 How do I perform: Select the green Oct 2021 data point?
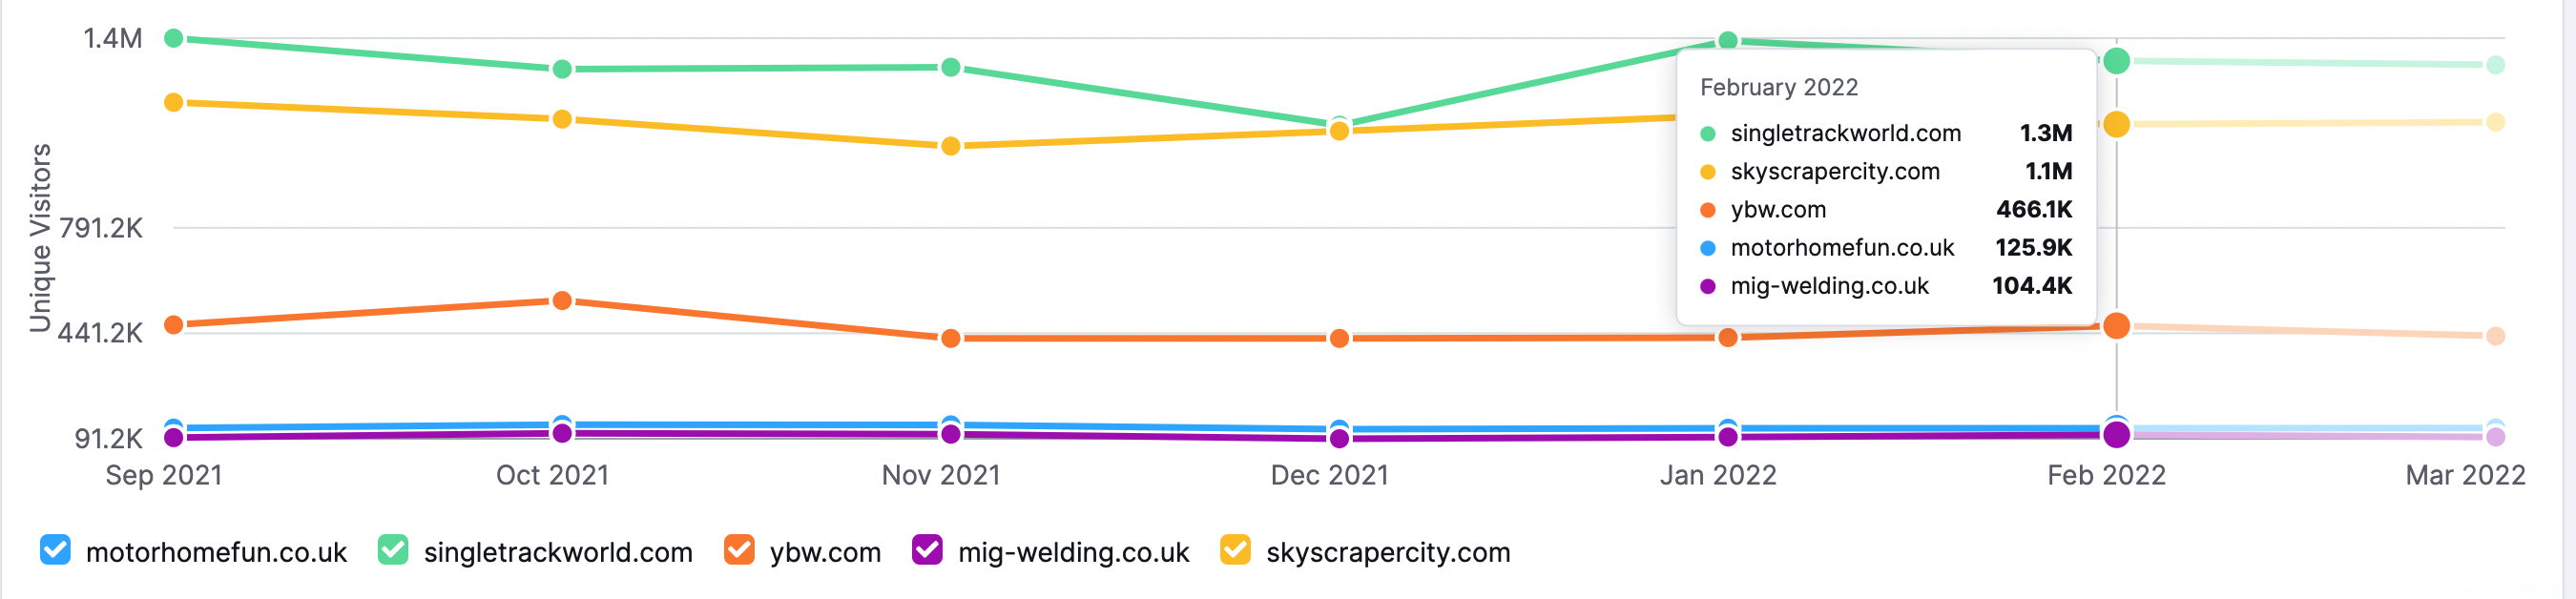pyautogui.click(x=562, y=69)
